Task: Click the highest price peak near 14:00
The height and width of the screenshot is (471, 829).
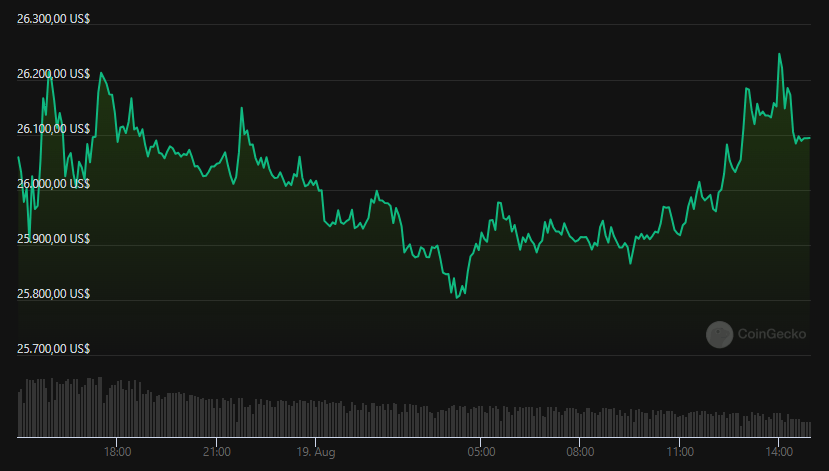Action: tap(779, 54)
